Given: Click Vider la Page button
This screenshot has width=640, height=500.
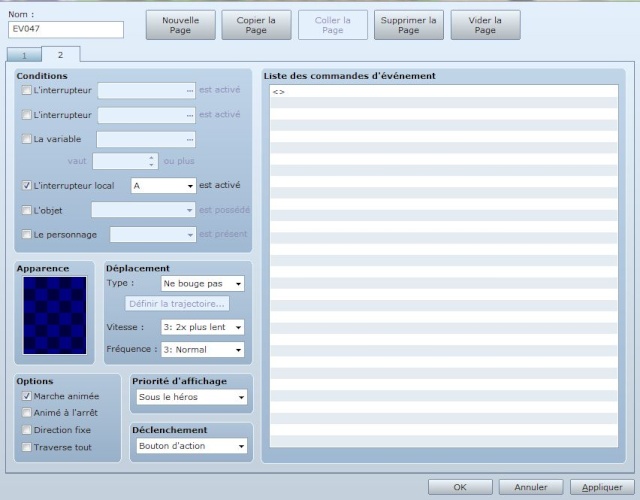Looking at the screenshot, I should 485,25.
